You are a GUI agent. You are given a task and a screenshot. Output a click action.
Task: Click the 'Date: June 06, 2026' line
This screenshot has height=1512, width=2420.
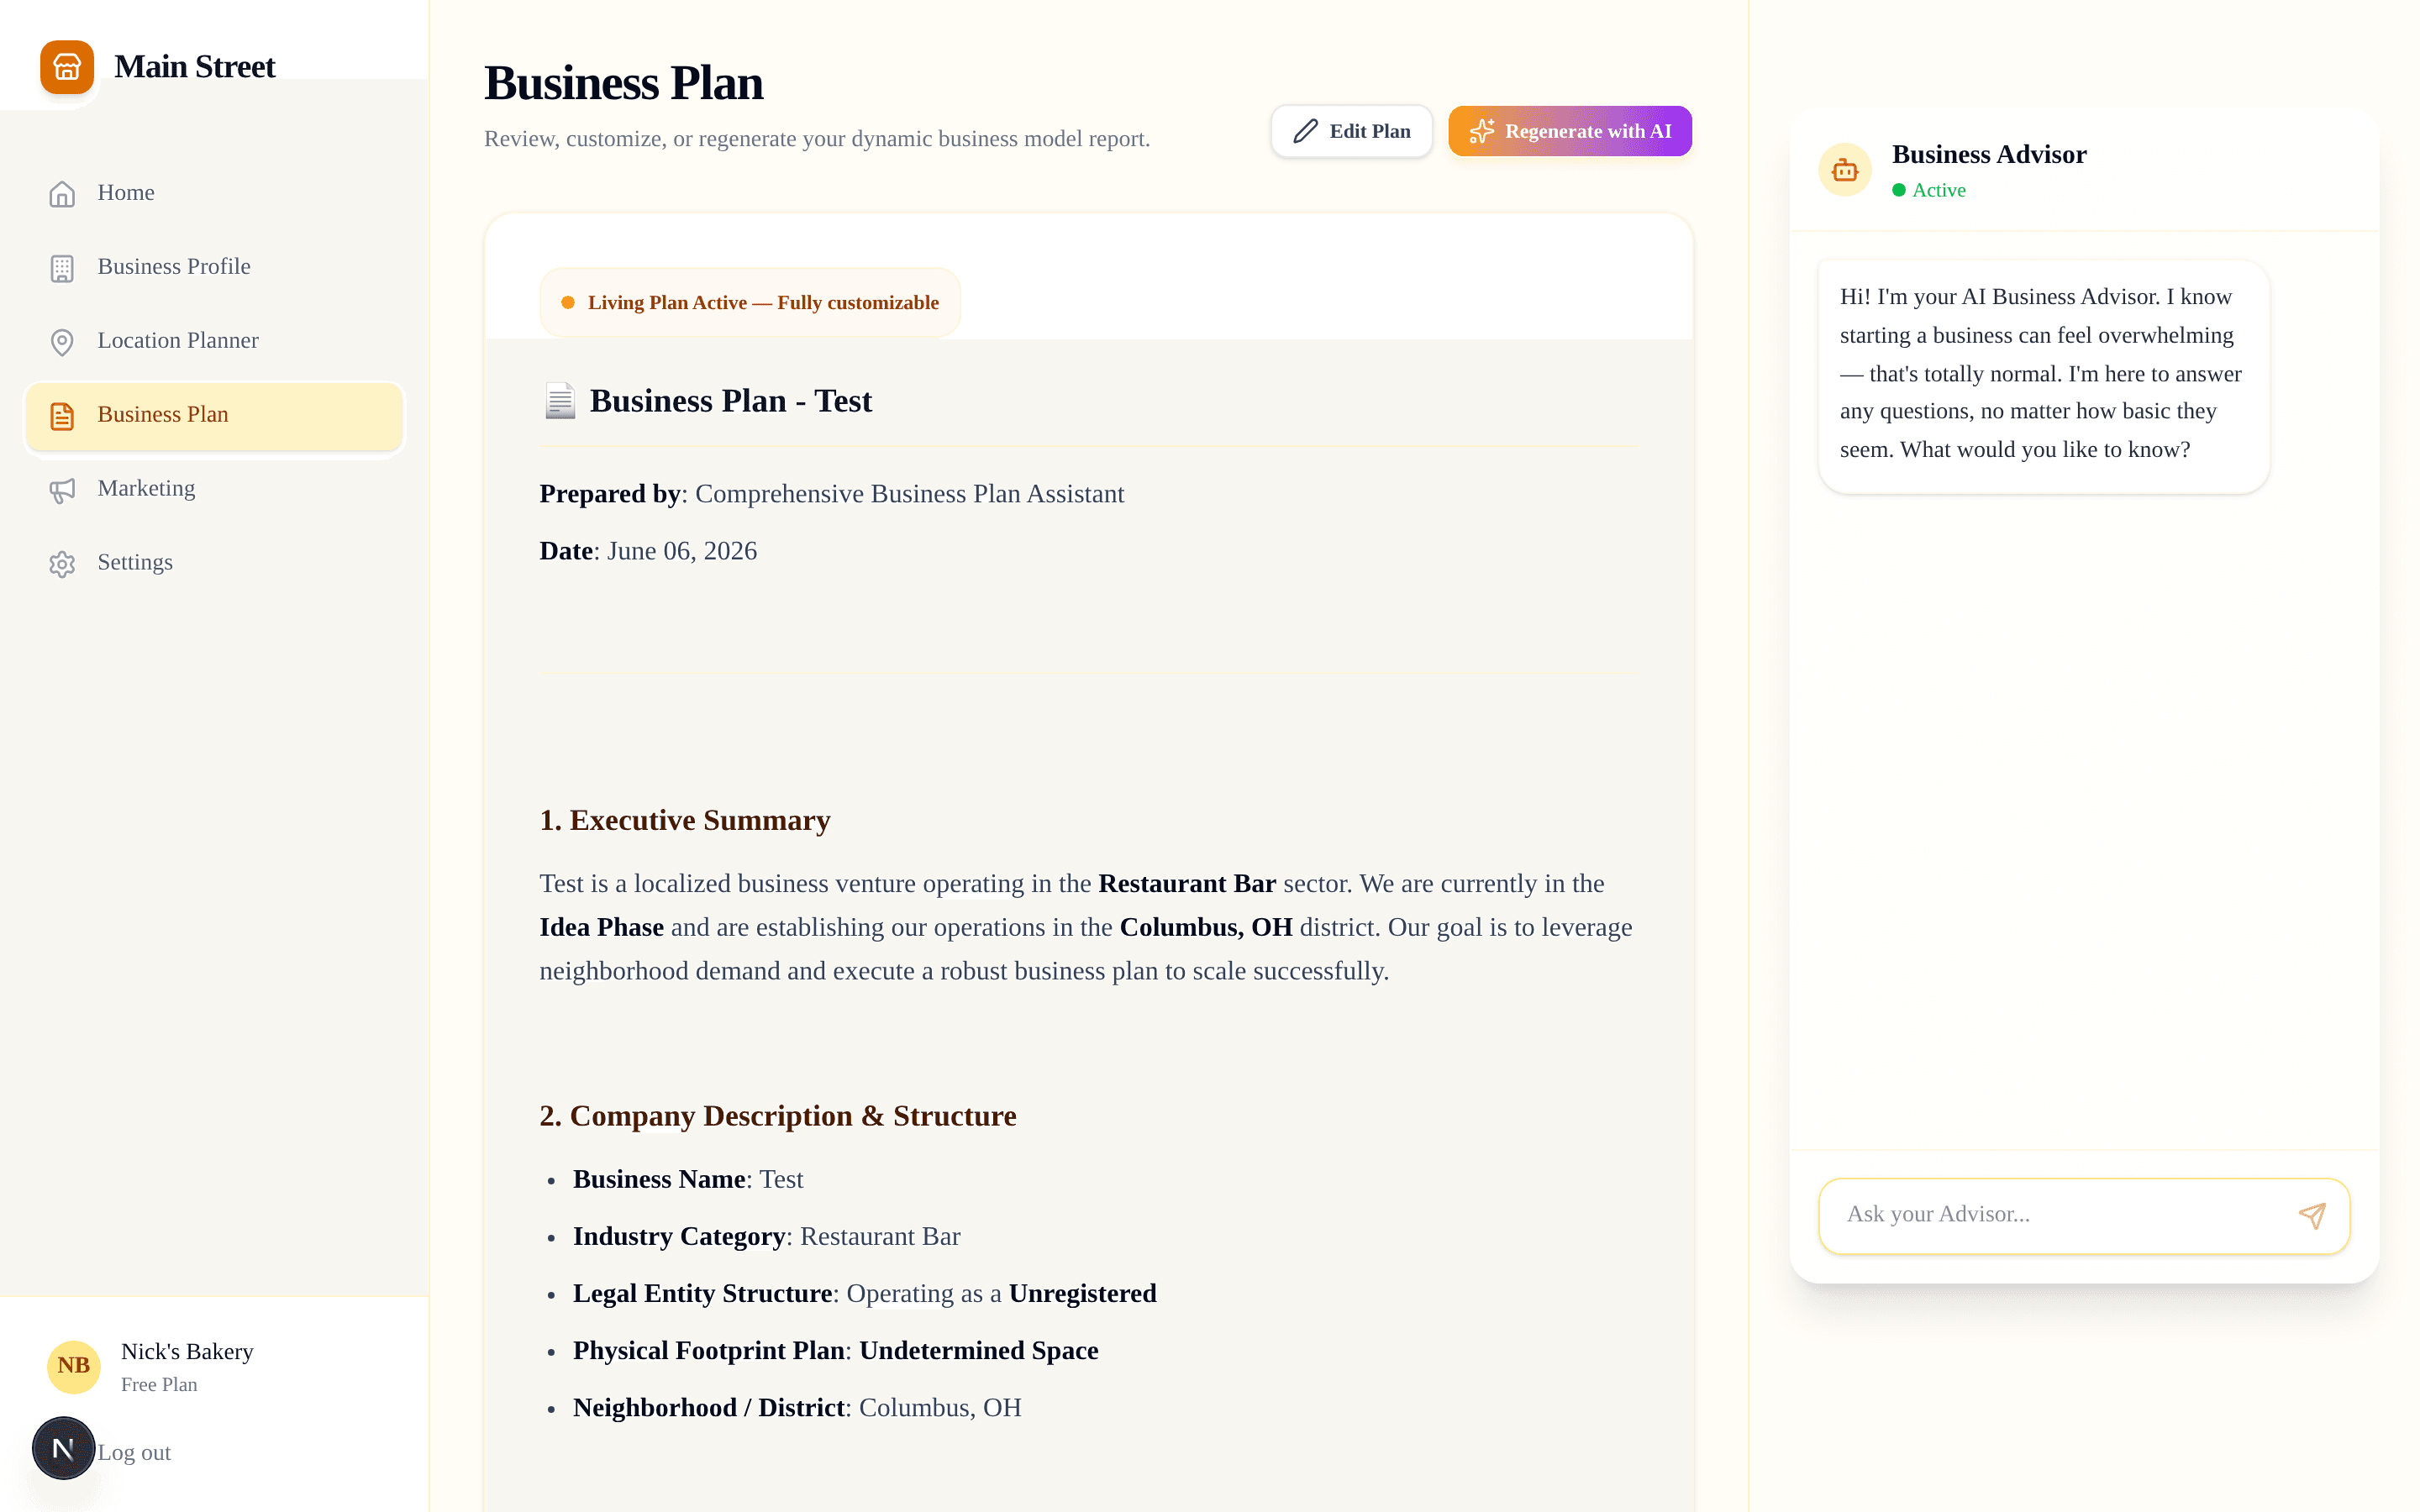[648, 551]
